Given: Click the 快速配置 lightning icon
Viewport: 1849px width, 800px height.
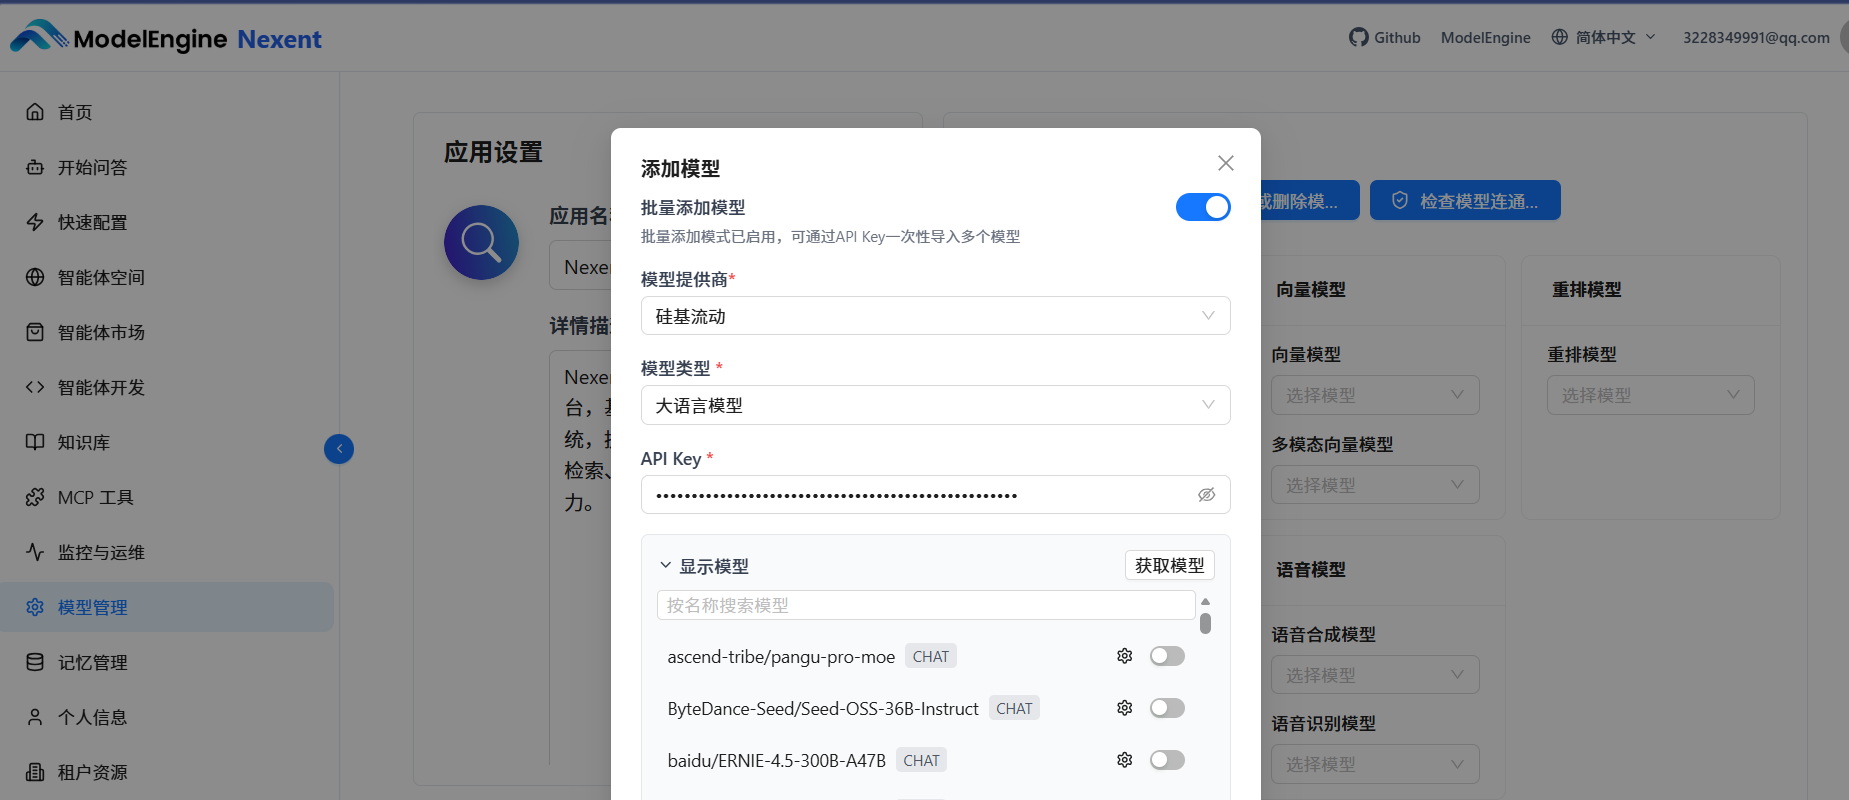Looking at the screenshot, I should pos(35,222).
